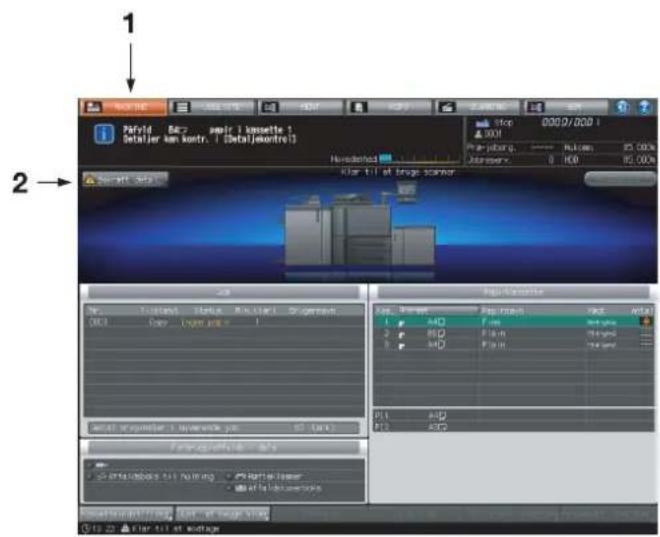Select the PI1 A4 row

point(513,415)
